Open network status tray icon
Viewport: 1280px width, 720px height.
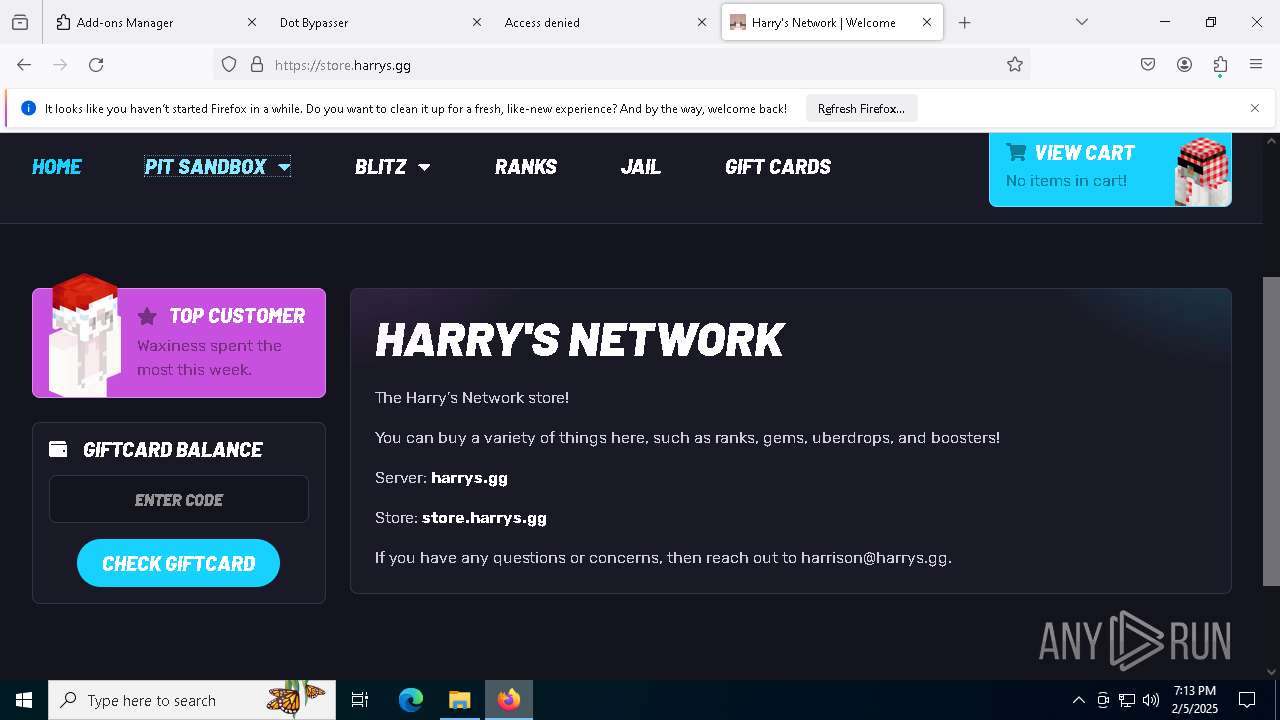1127,700
